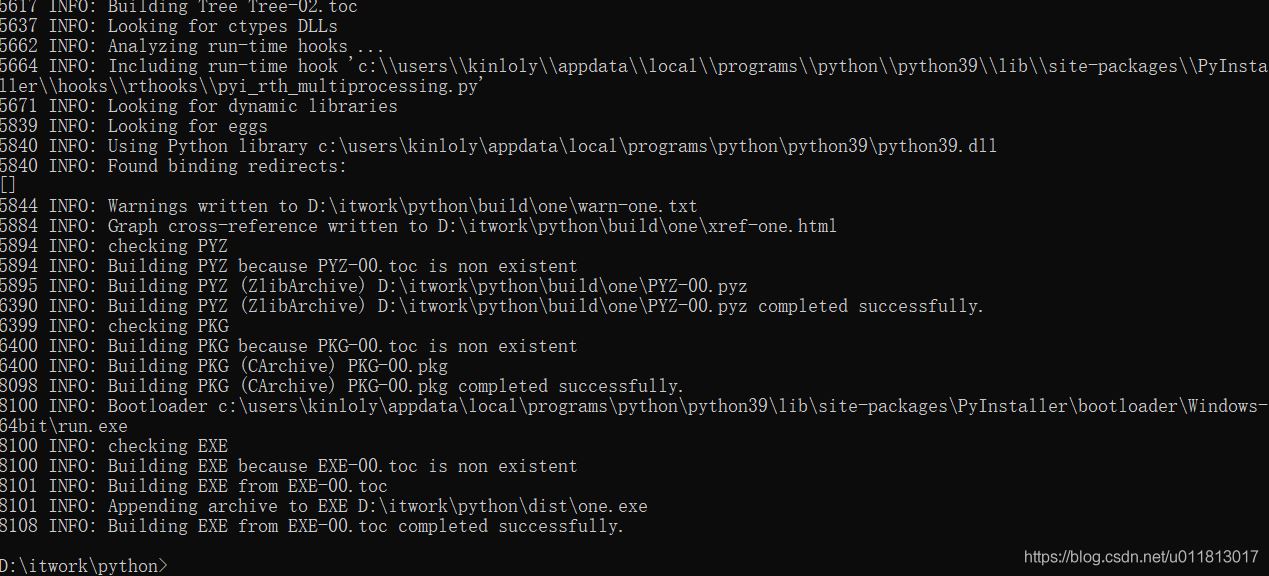This screenshot has height=576, width=1269.
Task: Click the 'checking EXE' log line
Action: coord(167,446)
